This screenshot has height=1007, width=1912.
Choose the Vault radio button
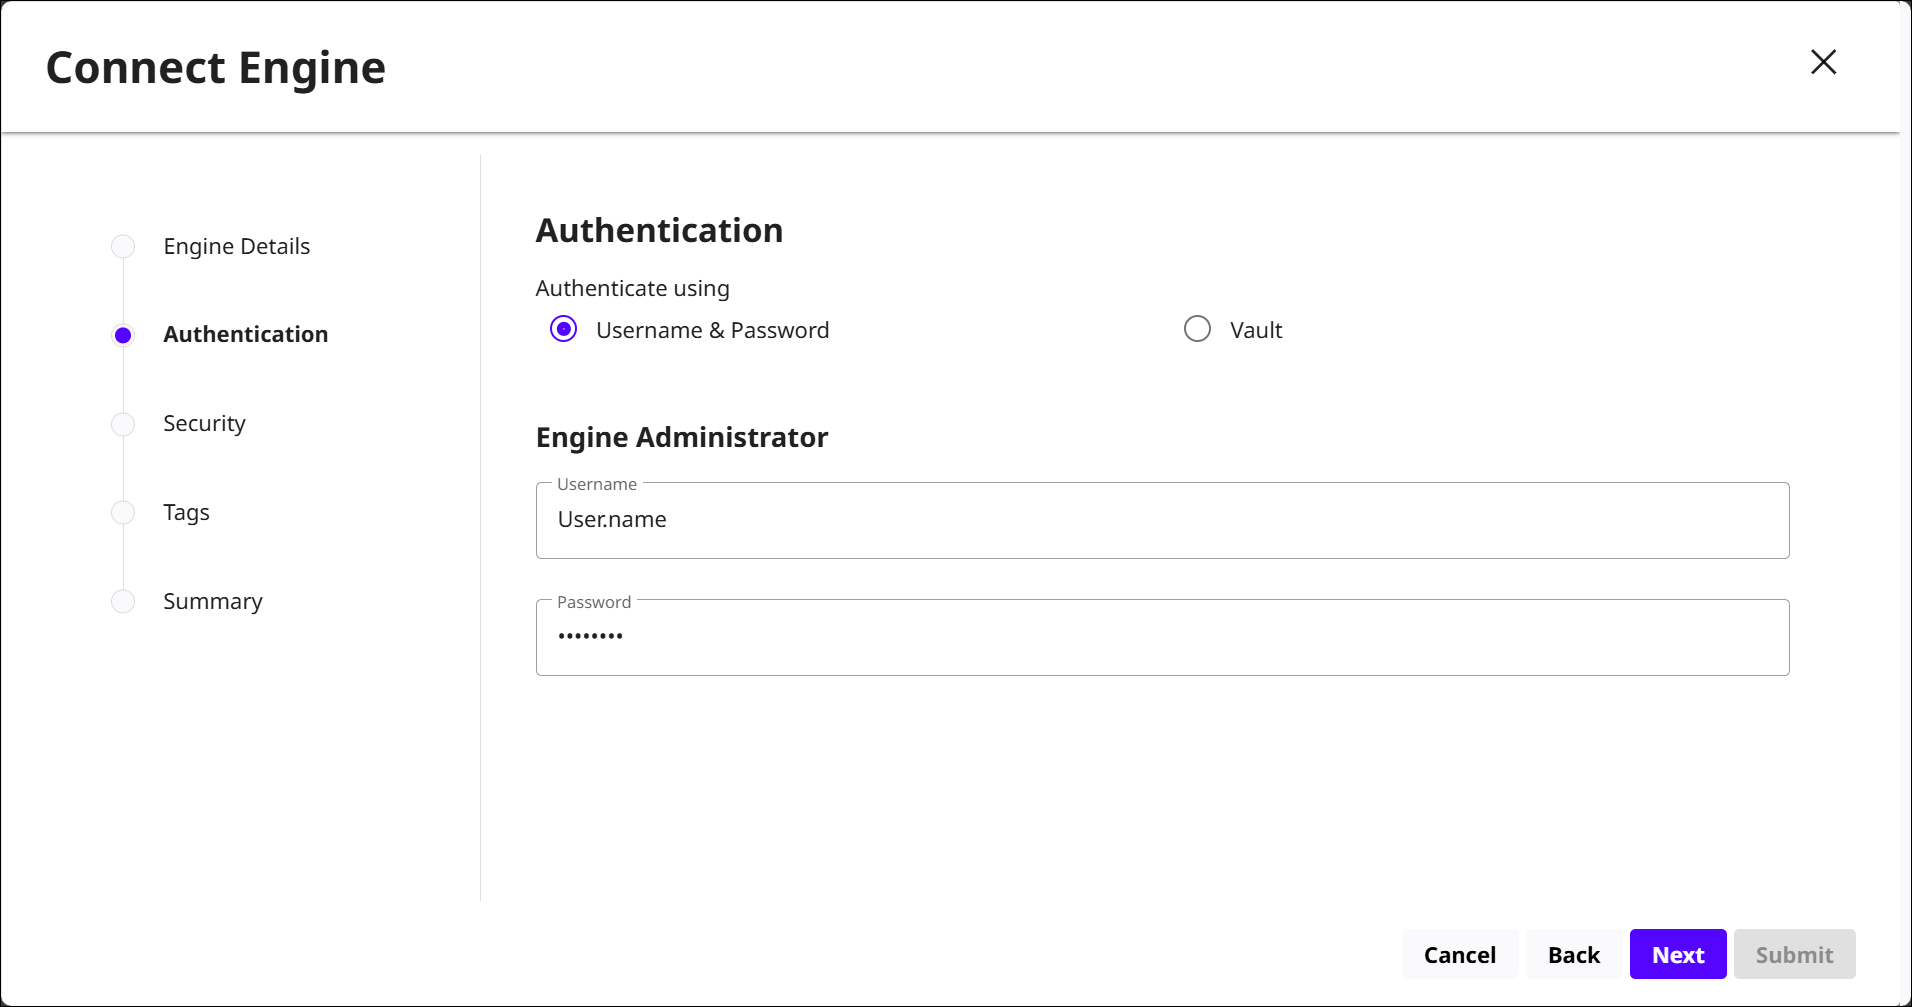[x=1197, y=329]
